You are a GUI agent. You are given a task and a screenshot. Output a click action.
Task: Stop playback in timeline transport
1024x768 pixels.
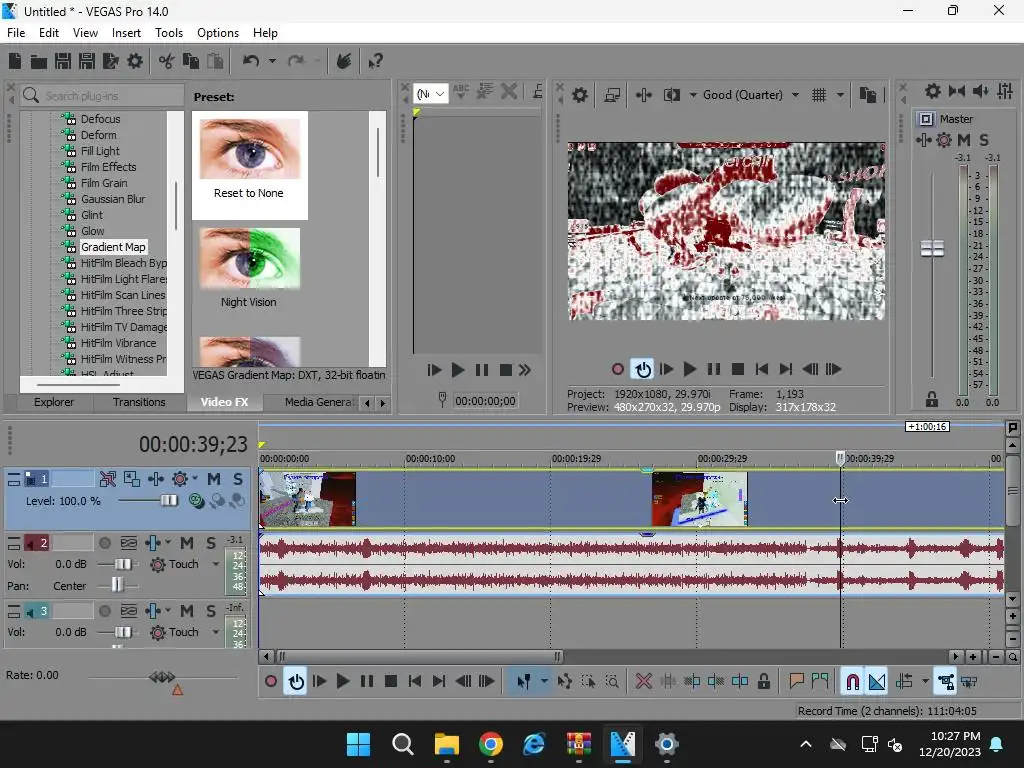391,682
